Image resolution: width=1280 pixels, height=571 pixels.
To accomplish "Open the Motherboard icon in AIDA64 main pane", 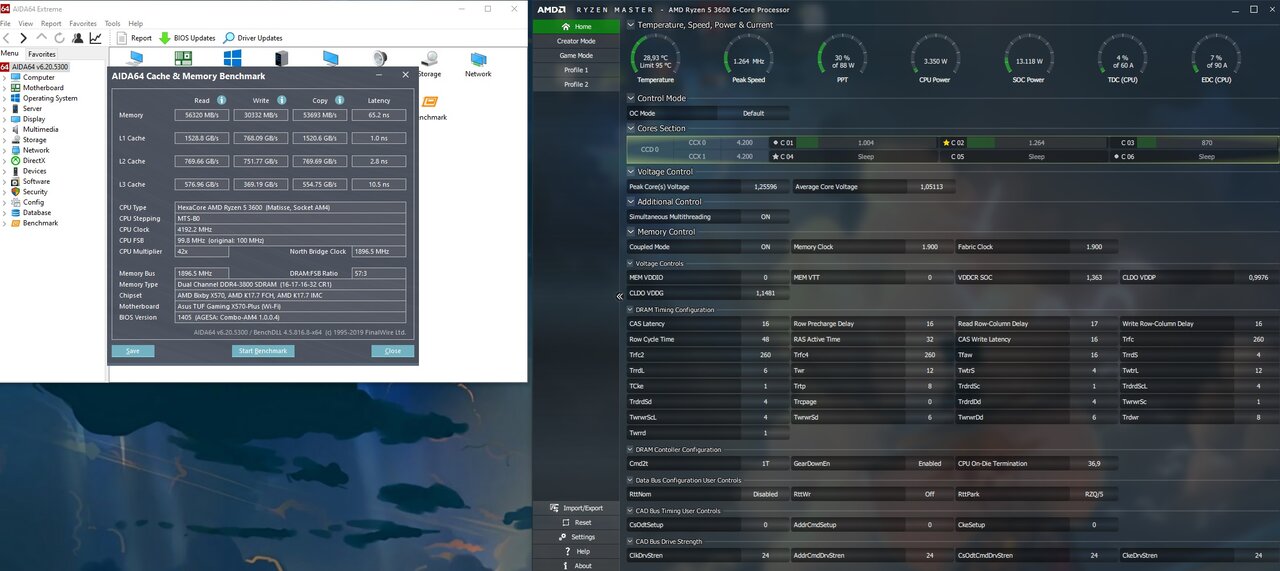I will pyautogui.click(x=184, y=58).
